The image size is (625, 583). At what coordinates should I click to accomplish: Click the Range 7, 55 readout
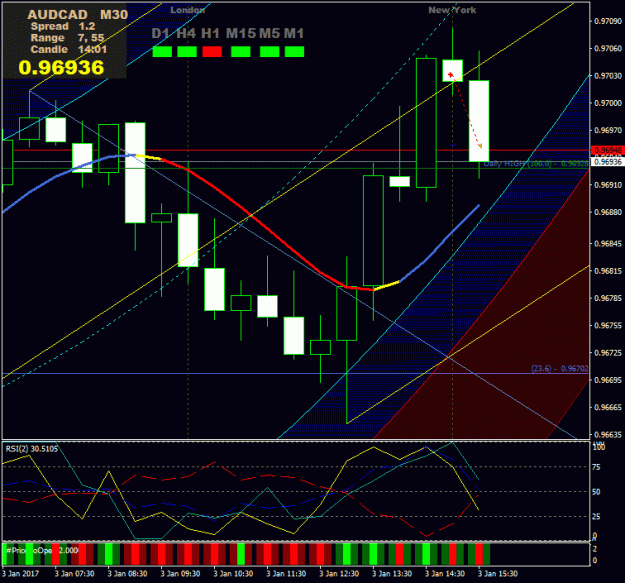(x=67, y=38)
